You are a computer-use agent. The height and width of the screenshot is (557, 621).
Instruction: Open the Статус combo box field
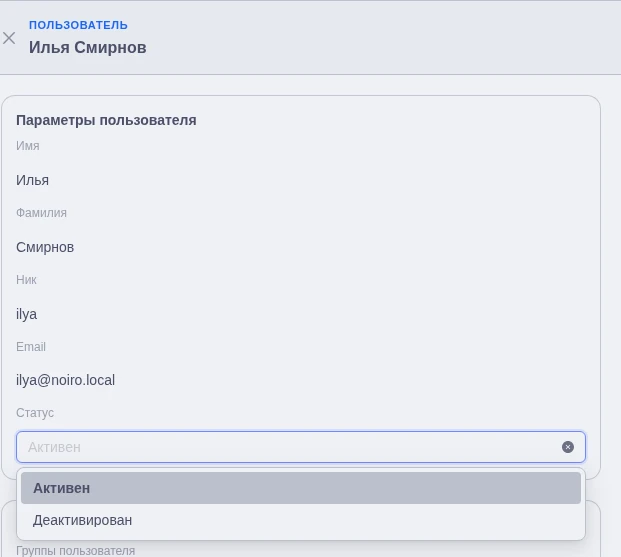pos(301,447)
